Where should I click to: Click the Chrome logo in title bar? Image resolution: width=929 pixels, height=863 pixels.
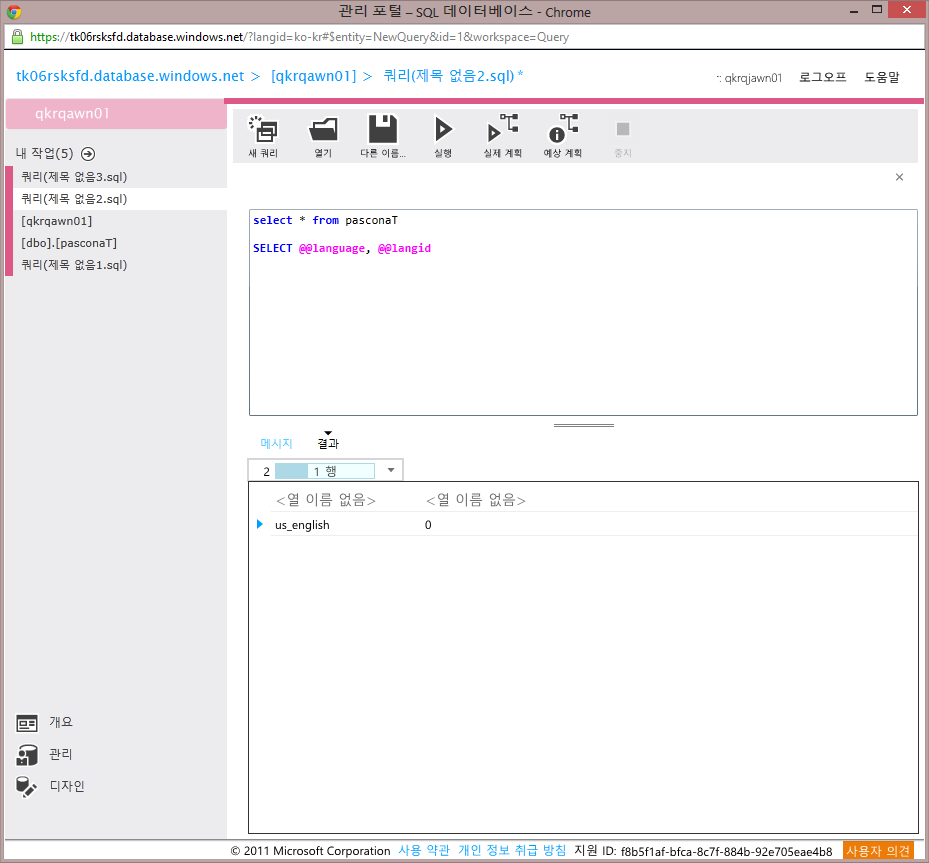[x=14, y=11]
